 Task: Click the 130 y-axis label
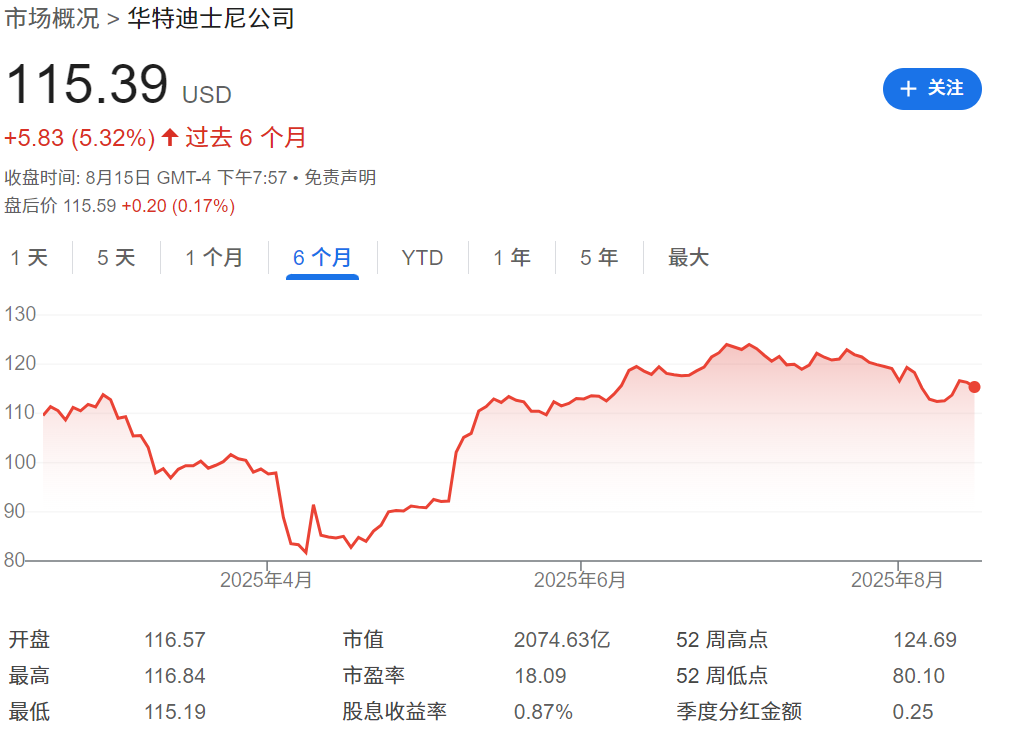tap(20, 314)
